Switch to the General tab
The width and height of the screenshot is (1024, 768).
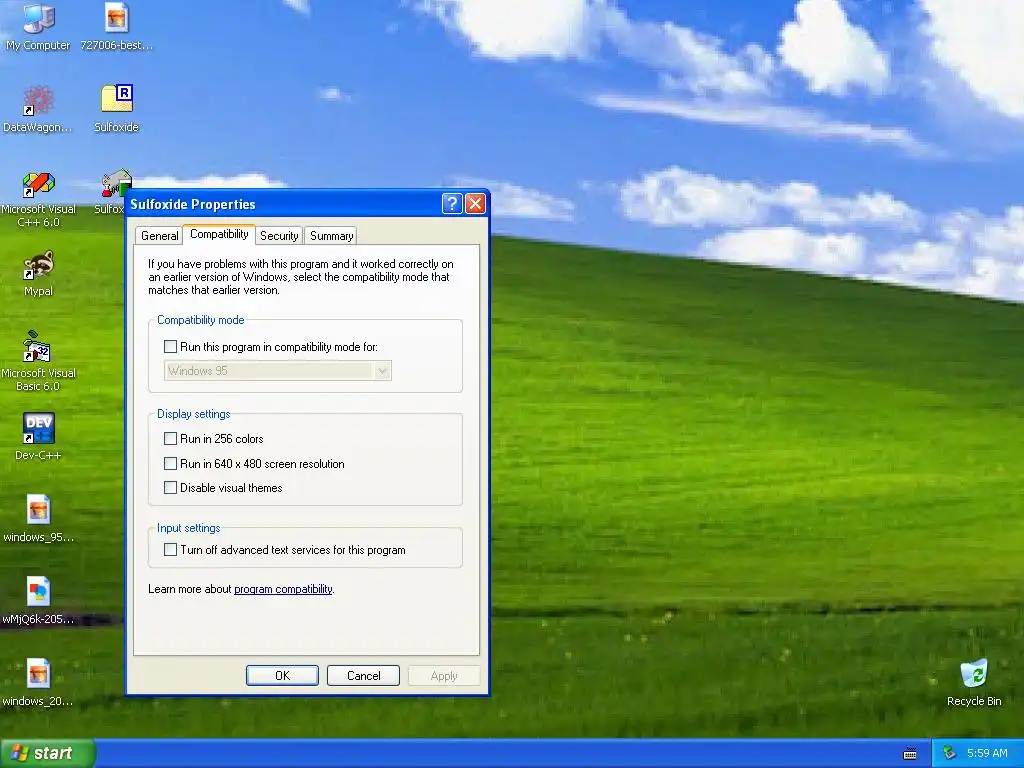[159, 236]
